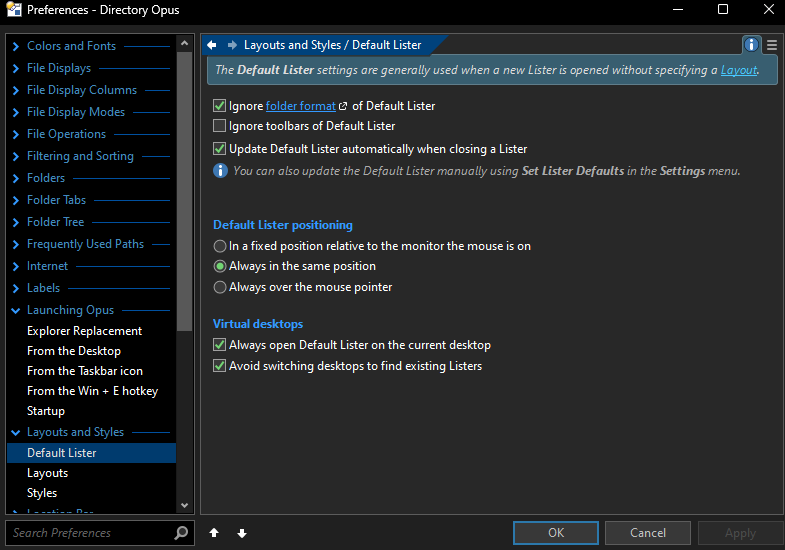Toggle Always open Default Lister on current desktop
Screen dimensions: 785x550
(219, 345)
